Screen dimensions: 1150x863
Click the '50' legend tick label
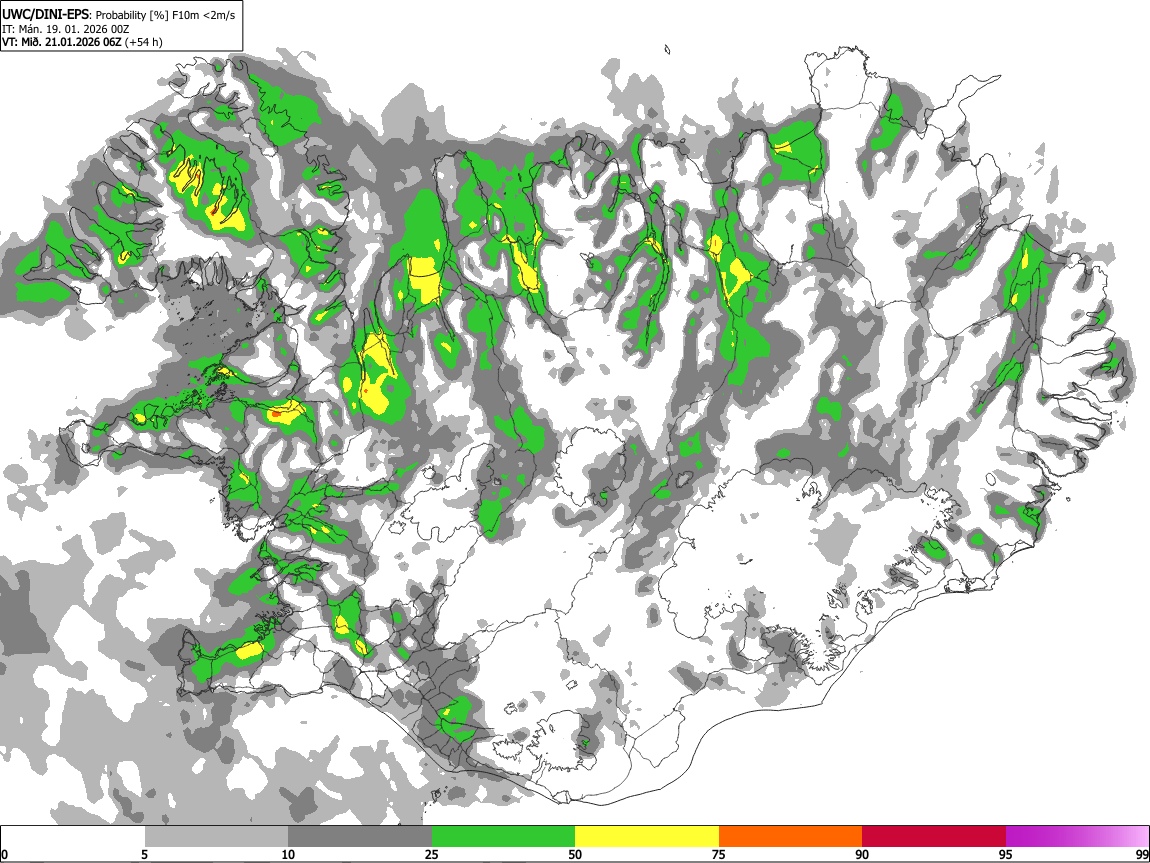pyautogui.click(x=575, y=855)
